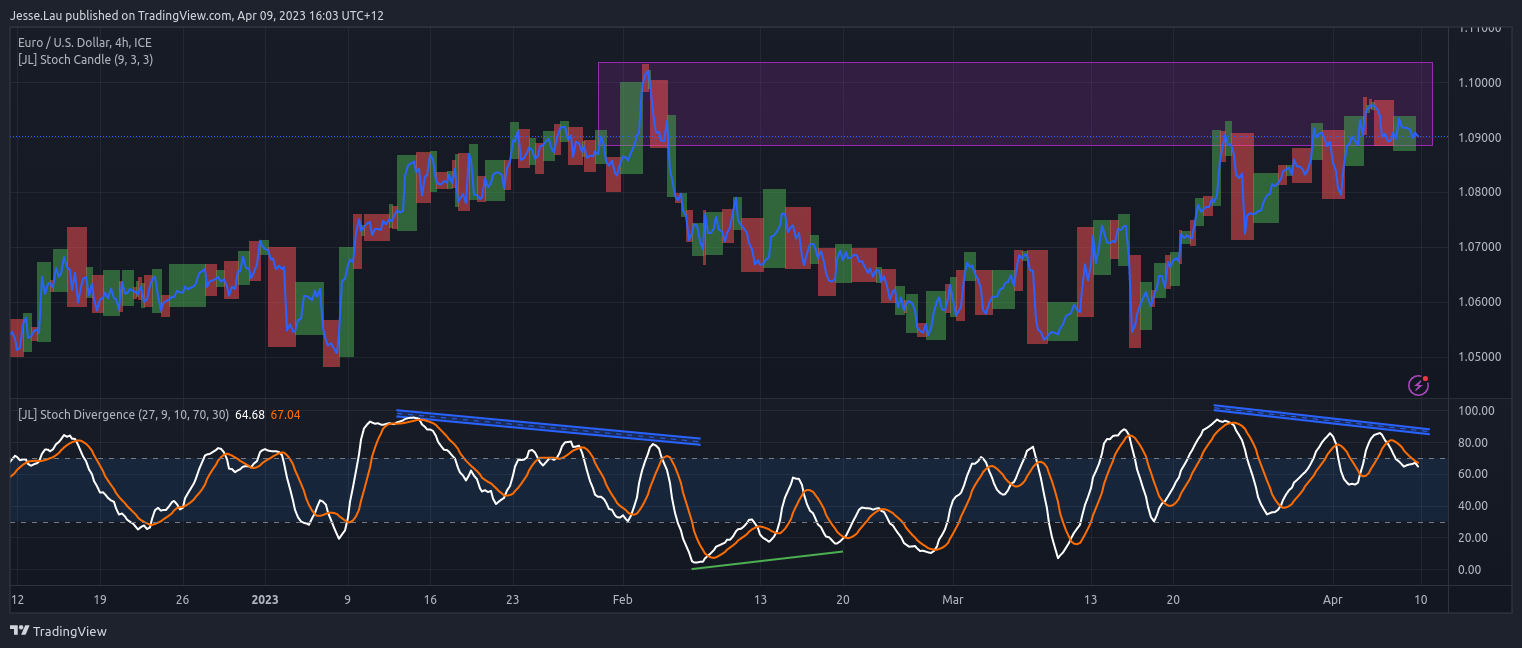The width and height of the screenshot is (1522, 648).
Task: Click the orange stochastic value 67.04
Action: [x=285, y=414]
